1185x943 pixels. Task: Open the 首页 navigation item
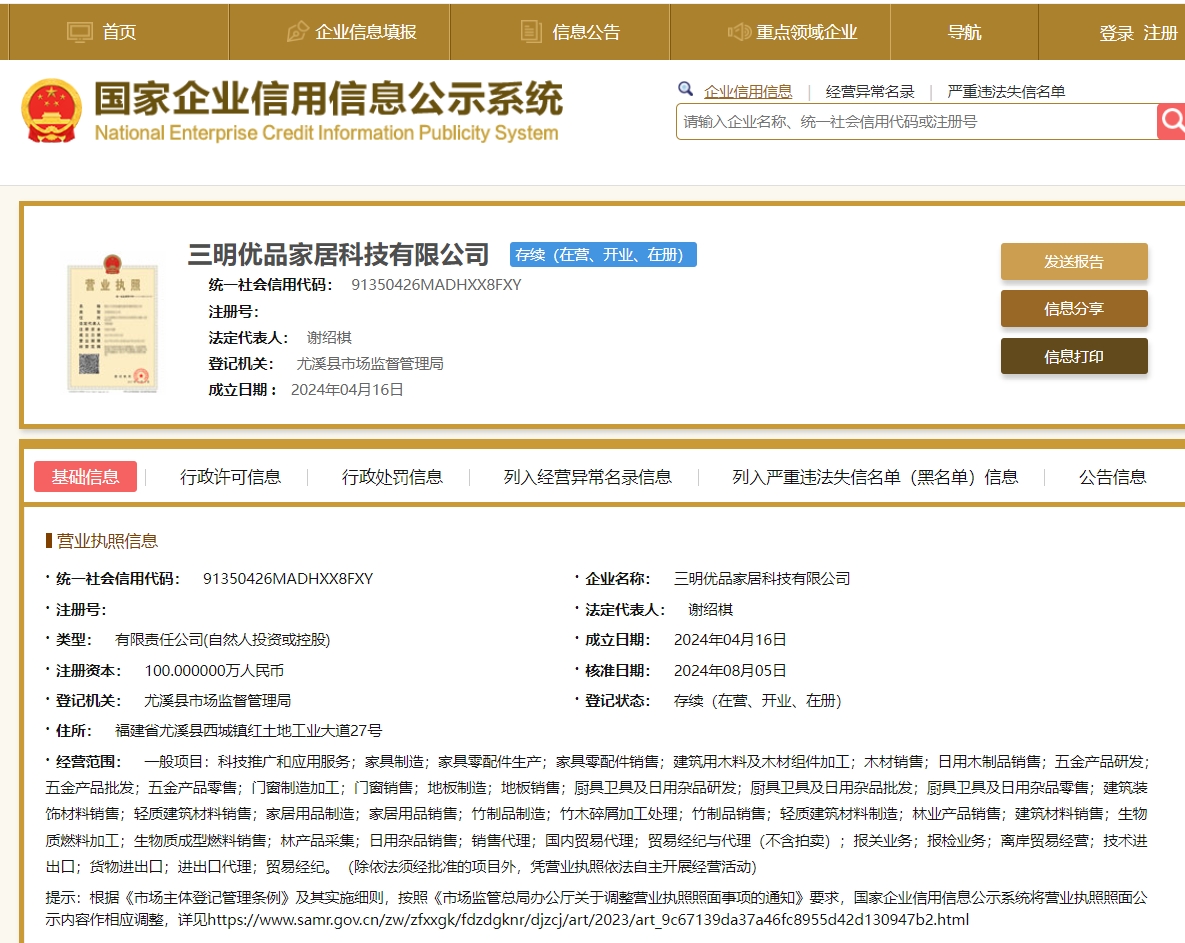click(x=119, y=32)
